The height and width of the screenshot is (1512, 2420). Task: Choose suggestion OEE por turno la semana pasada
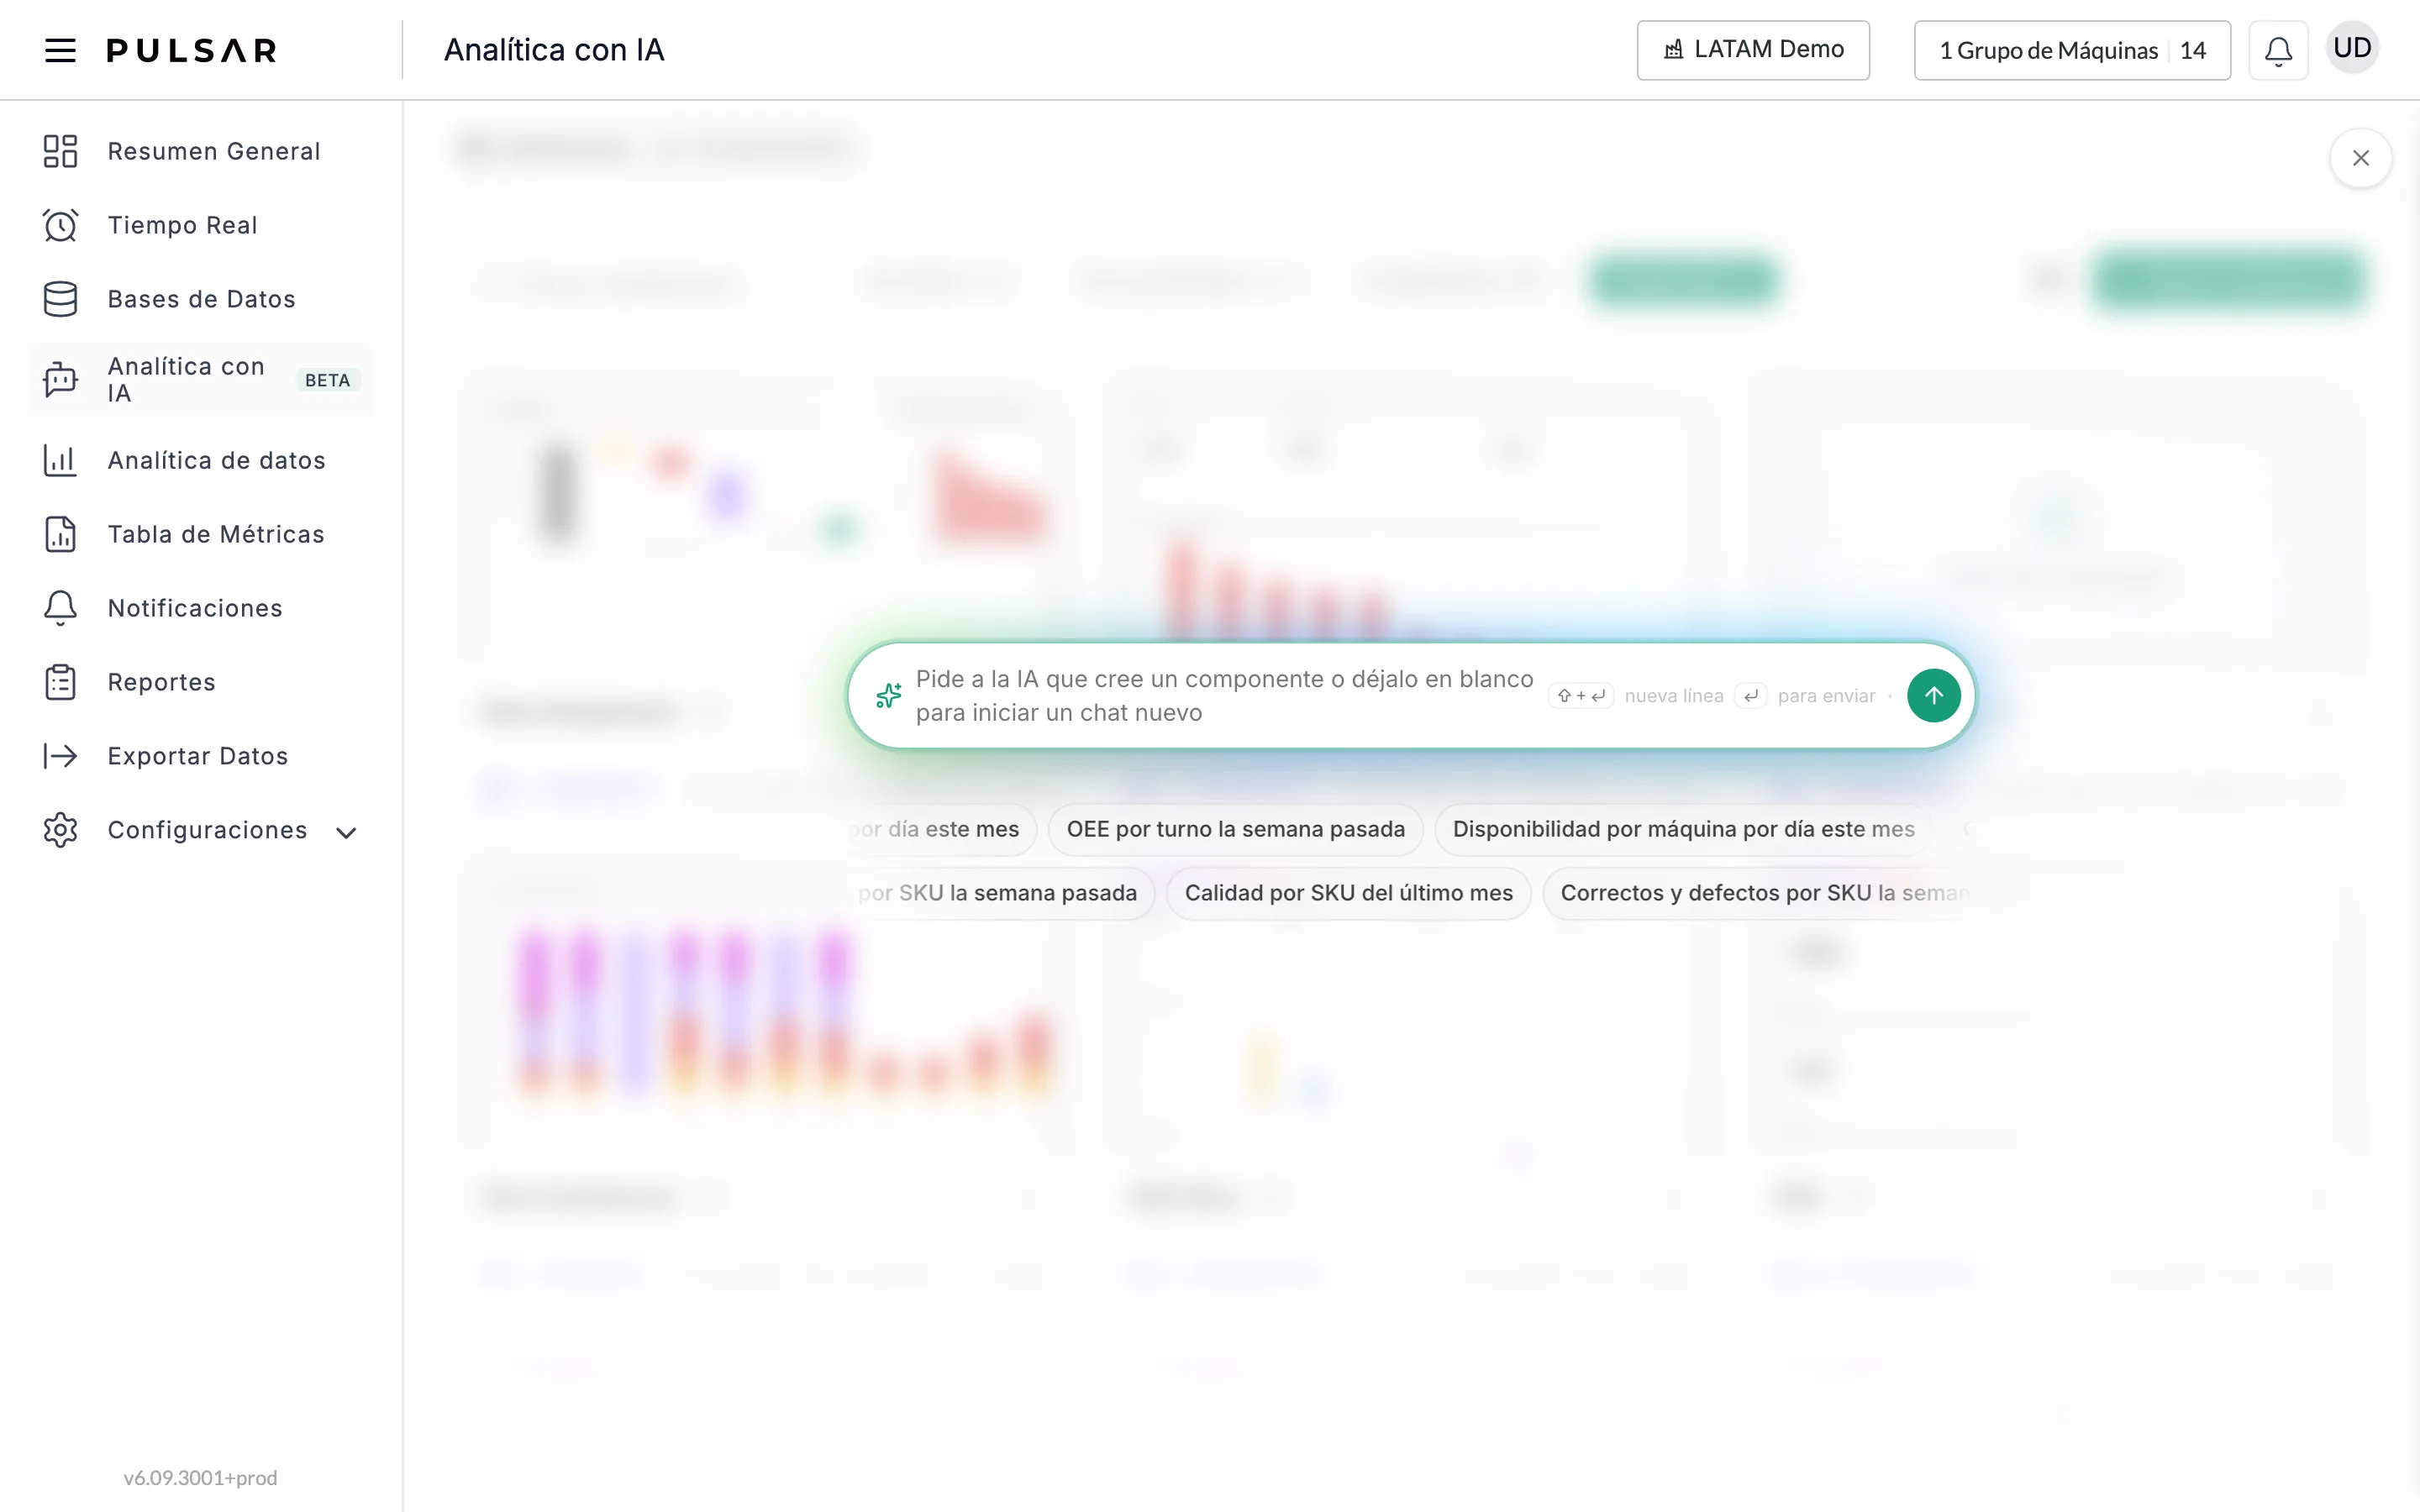(x=1235, y=829)
